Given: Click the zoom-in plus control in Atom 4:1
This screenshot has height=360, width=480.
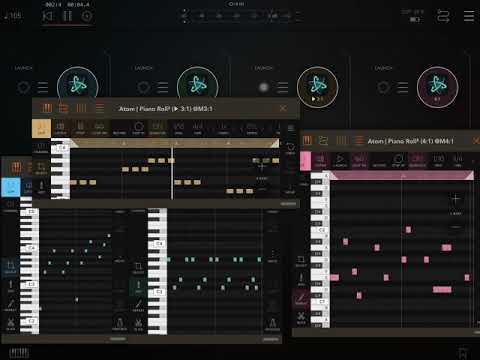Looking at the screenshot, I should (x=455, y=199).
